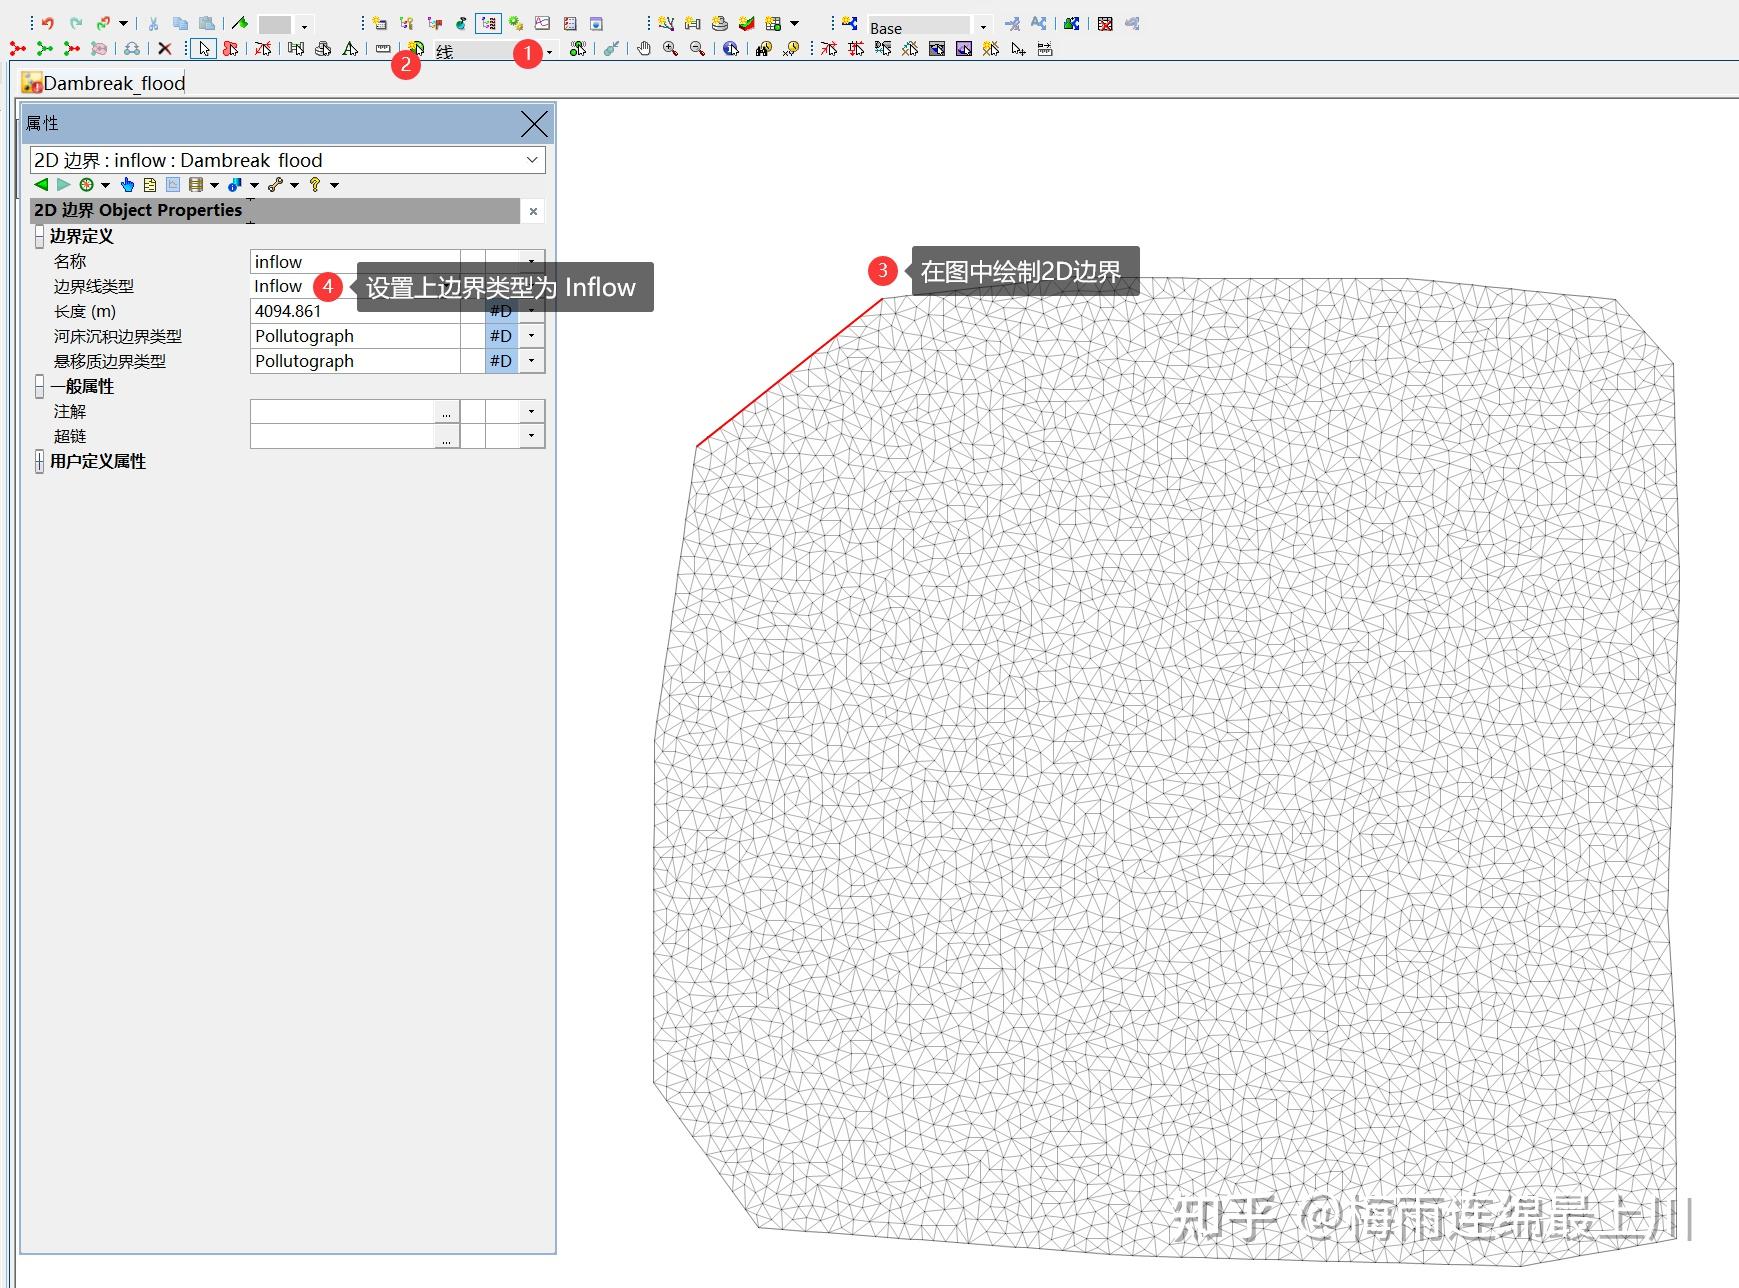Viewport: 1739px width, 1288px height.
Task: Click the undo arrow icon
Action: (x=48, y=23)
